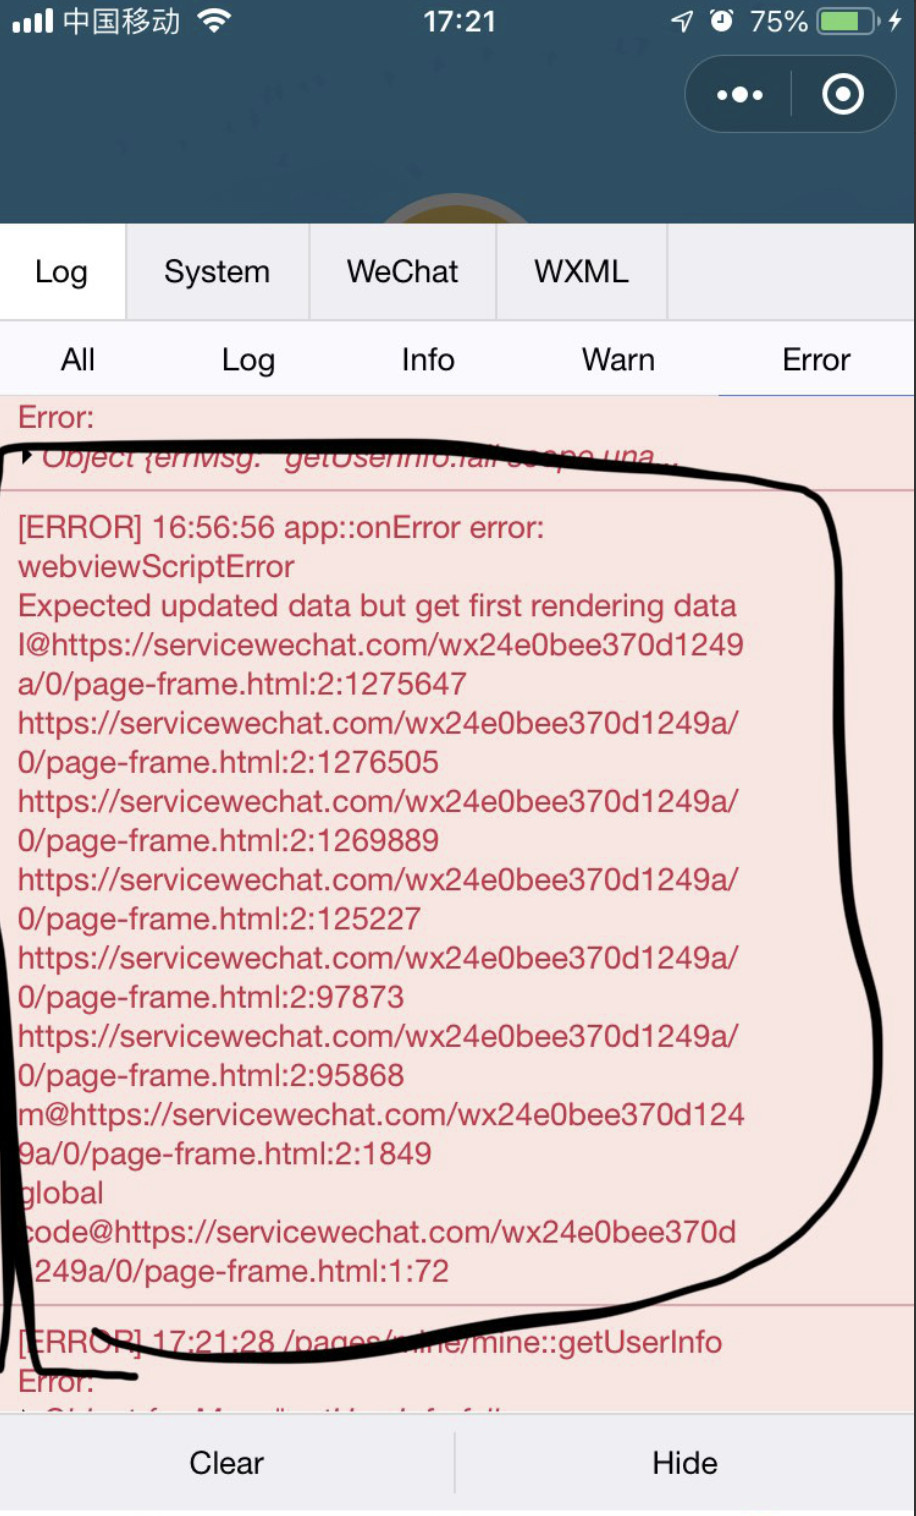916x1516 pixels.
Task: Select the Error filter
Action: click(x=816, y=360)
